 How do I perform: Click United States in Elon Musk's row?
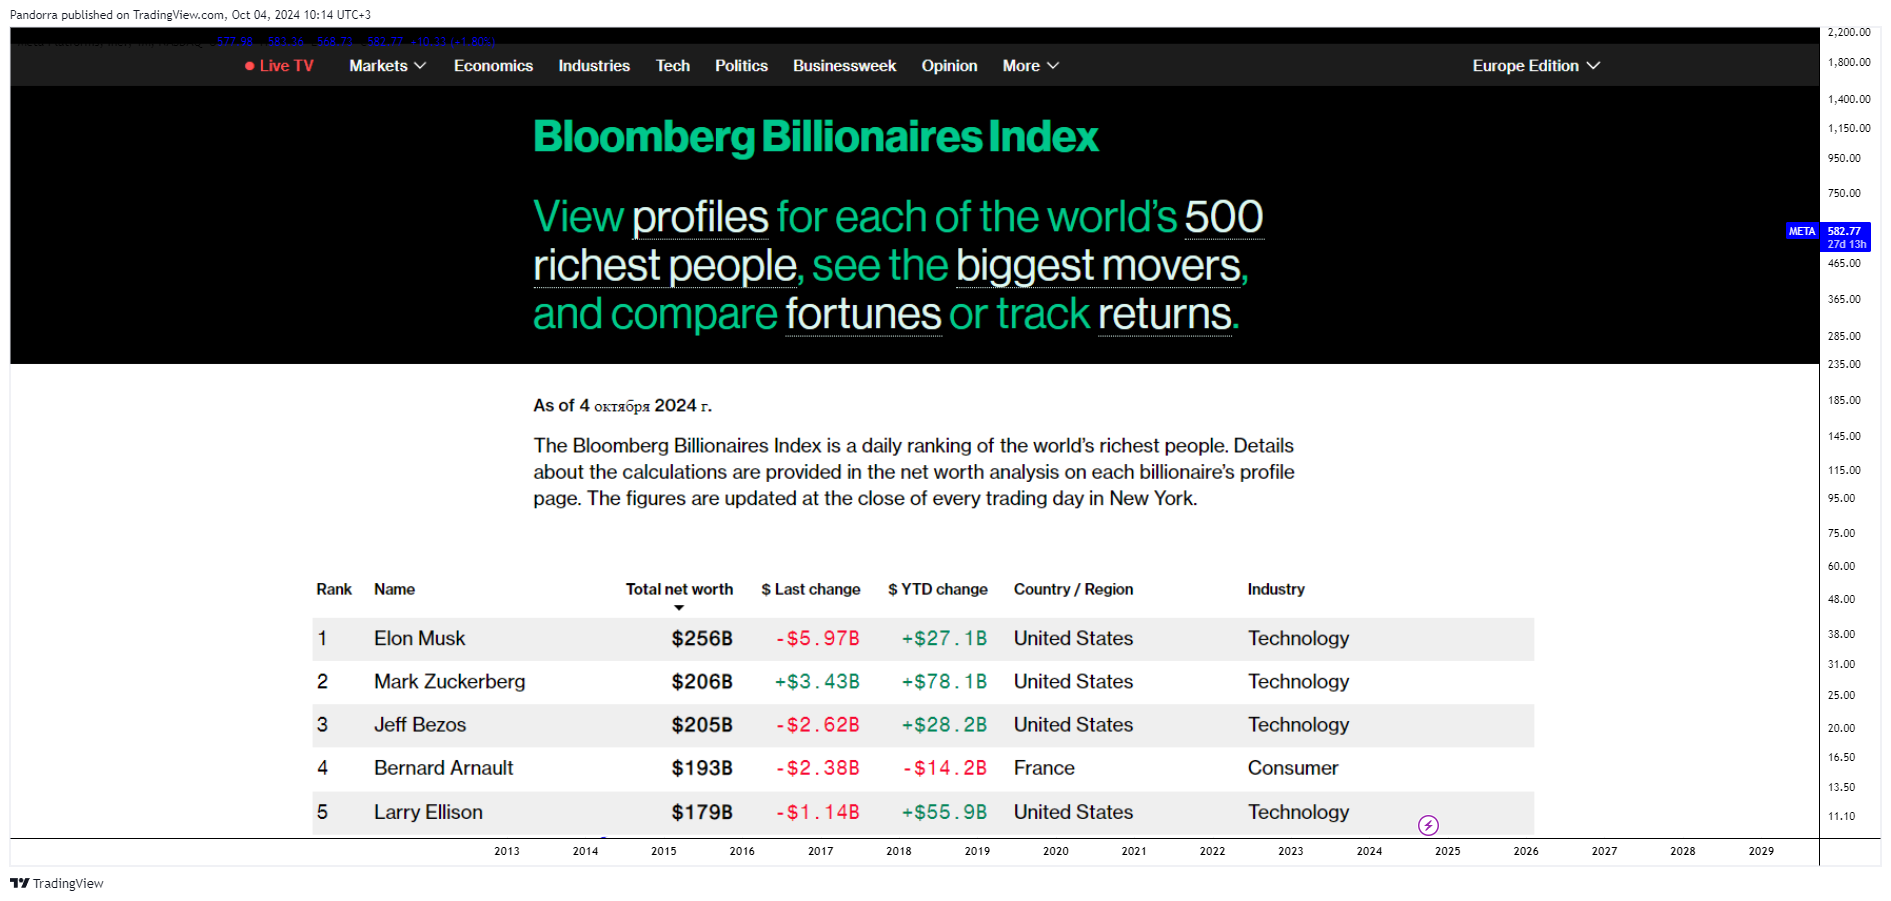(1073, 639)
